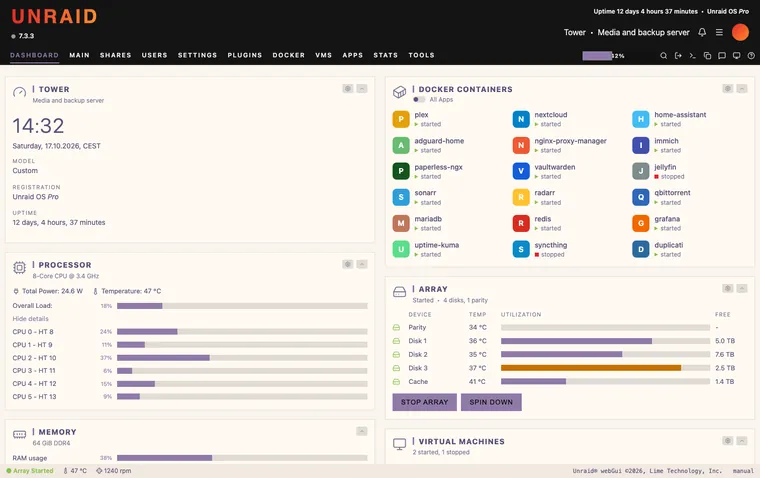Collapse the Processor tile
Image resolution: width=760 pixels, height=478 pixels.
pyautogui.click(x=362, y=264)
